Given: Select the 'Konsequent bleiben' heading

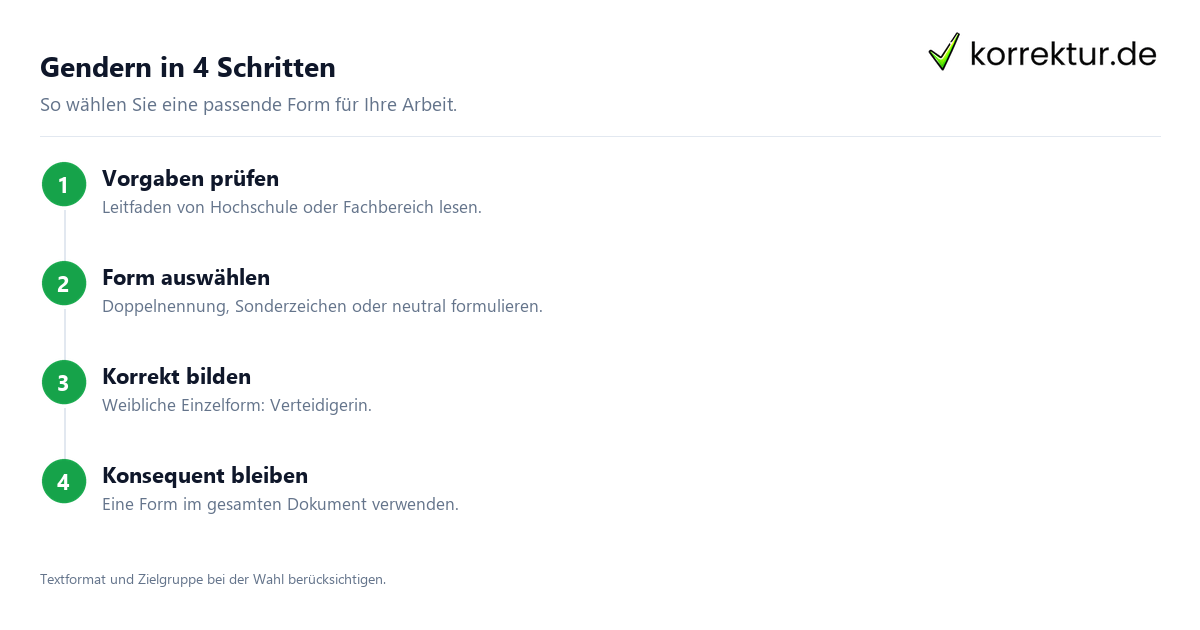Looking at the screenshot, I should coord(205,476).
